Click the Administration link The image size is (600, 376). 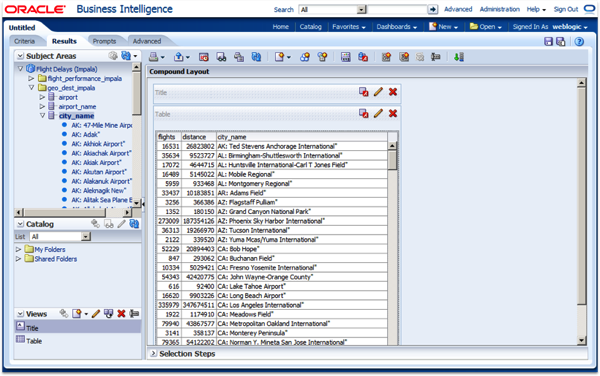[x=499, y=9]
